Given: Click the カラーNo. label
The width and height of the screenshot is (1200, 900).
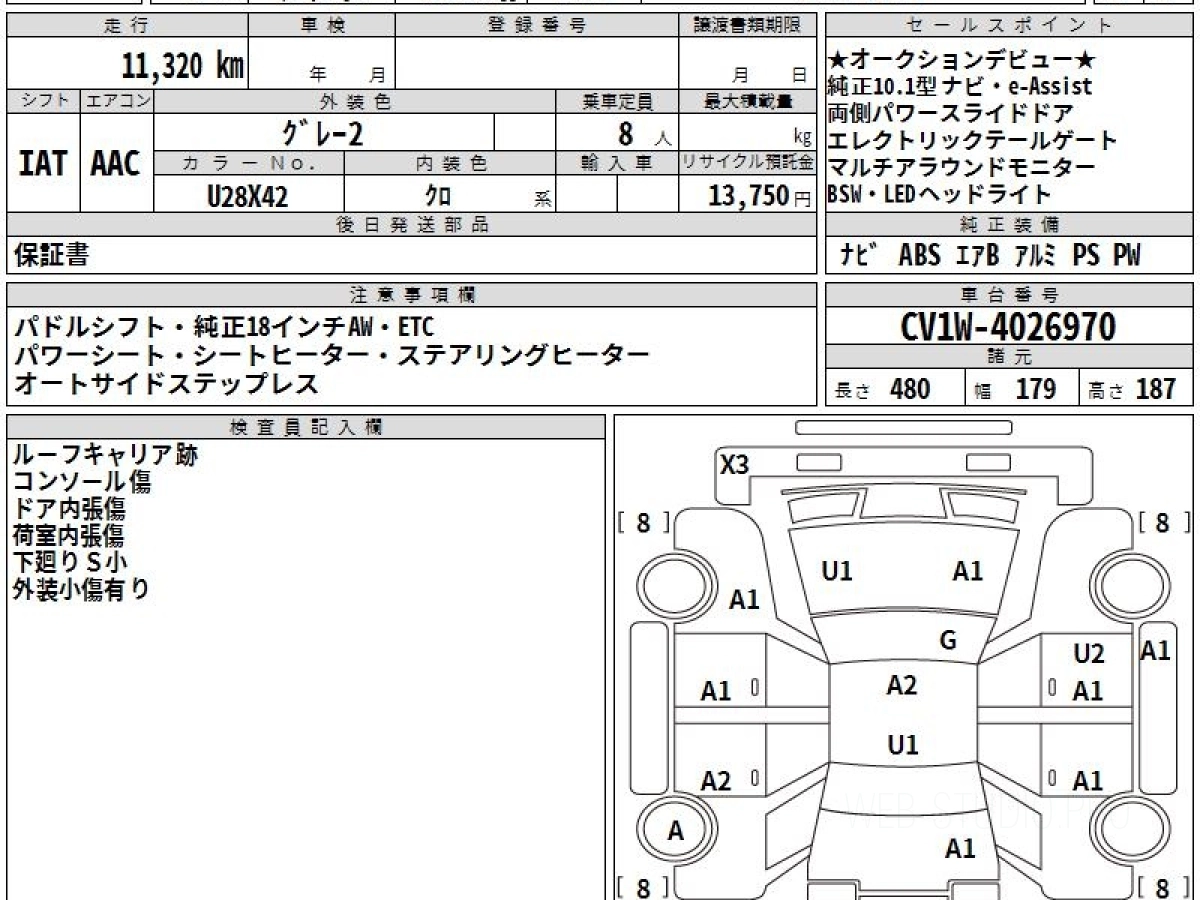Looking at the screenshot, I should (x=249, y=163).
